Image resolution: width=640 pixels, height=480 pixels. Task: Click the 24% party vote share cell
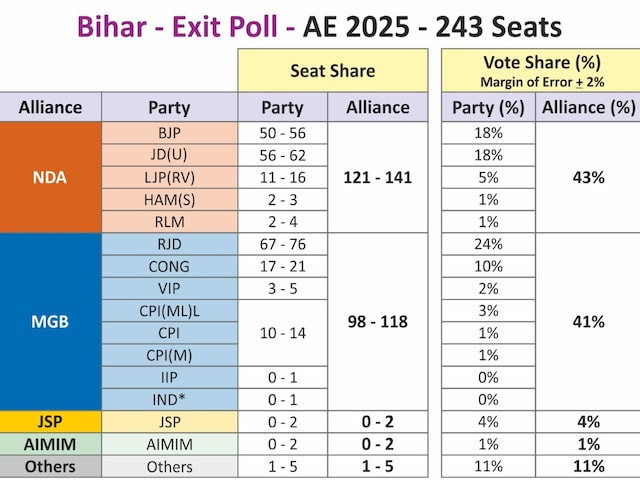coord(489,244)
